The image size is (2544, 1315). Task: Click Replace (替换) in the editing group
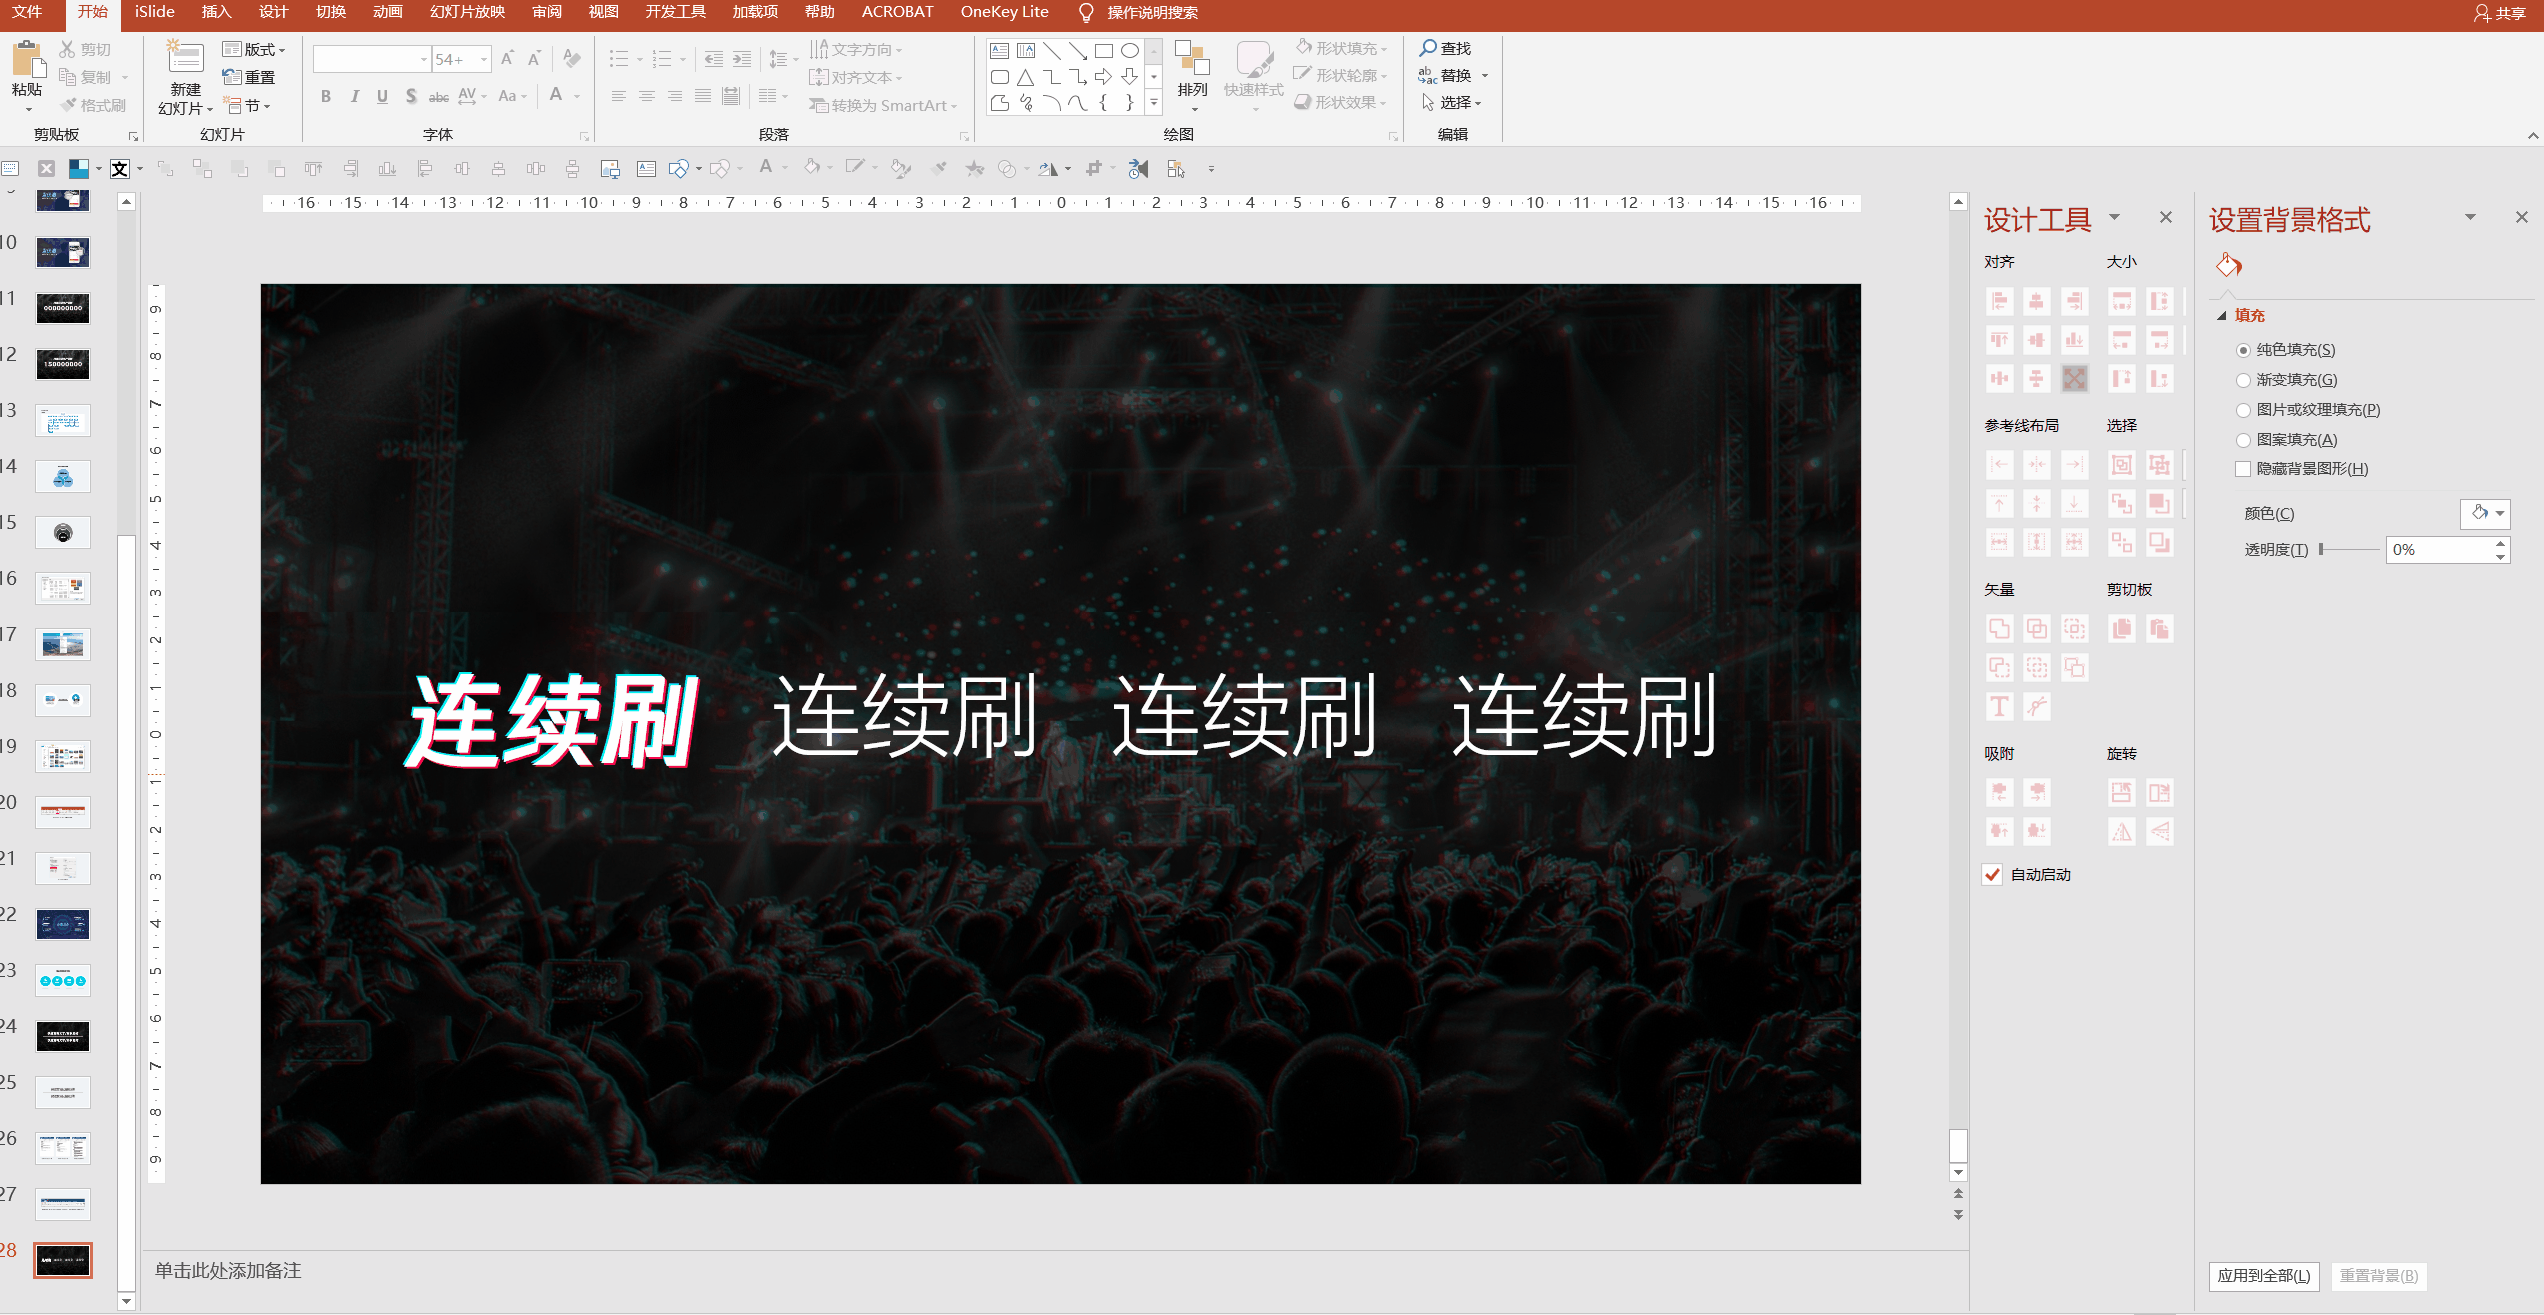coord(1445,75)
